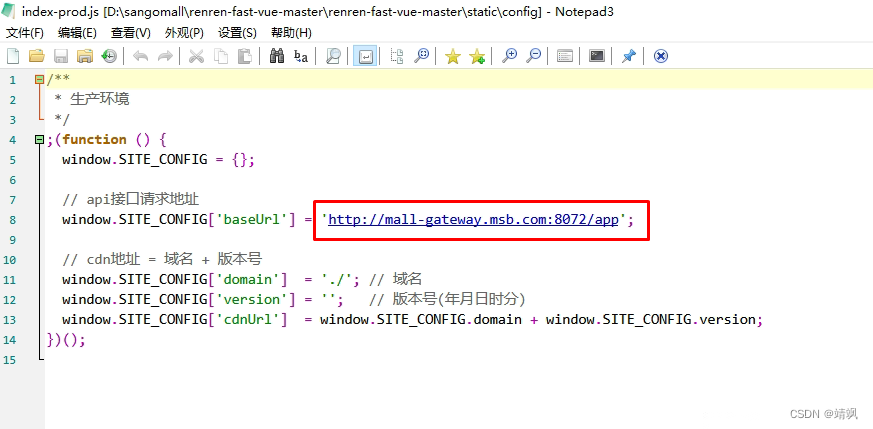Click window.SITE_CONFIG.version on line 13
The height and width of the screenshot is (429, 873).
[x=650, y=319]
